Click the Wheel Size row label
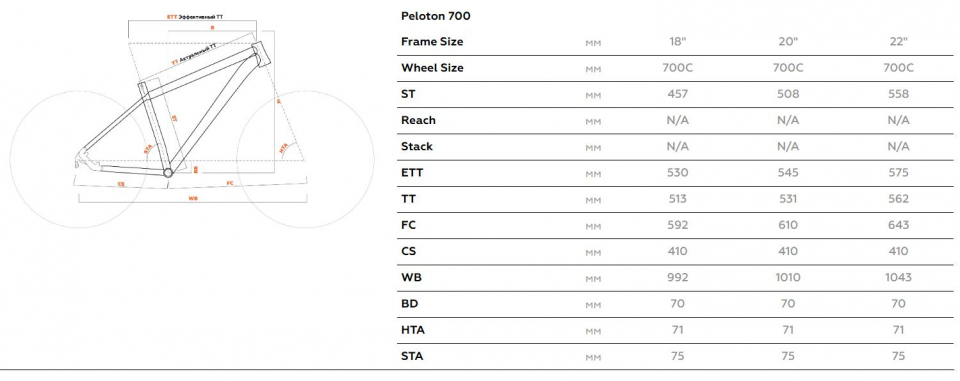Screen dimensions: 960x381 coord(432,68)
